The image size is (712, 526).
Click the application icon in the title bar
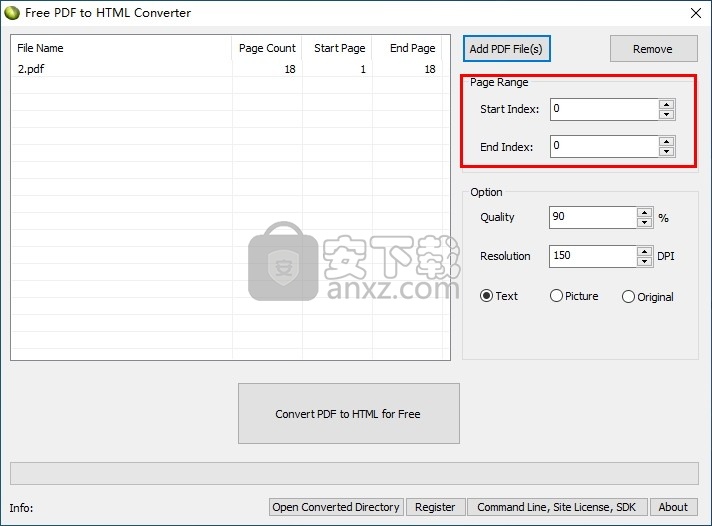(12, 13)
